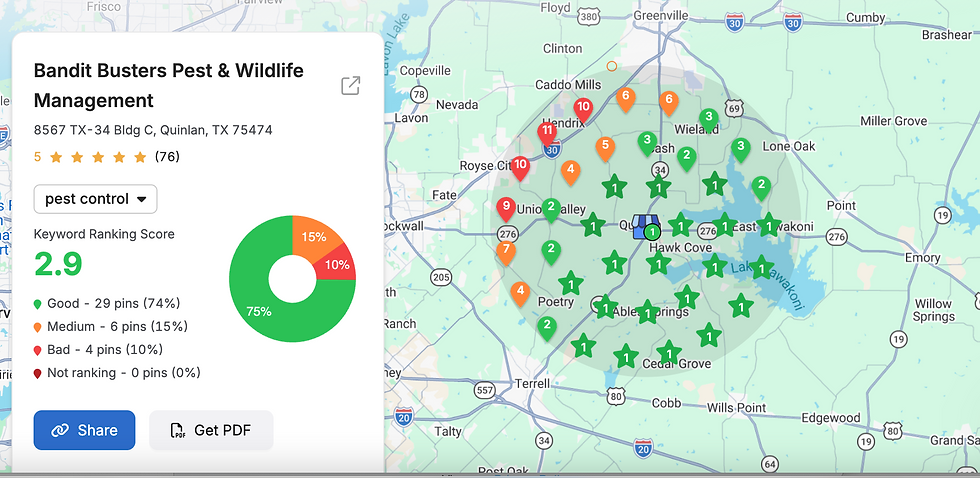Click the small orange circle marker near Clinton

coord(612,66)
